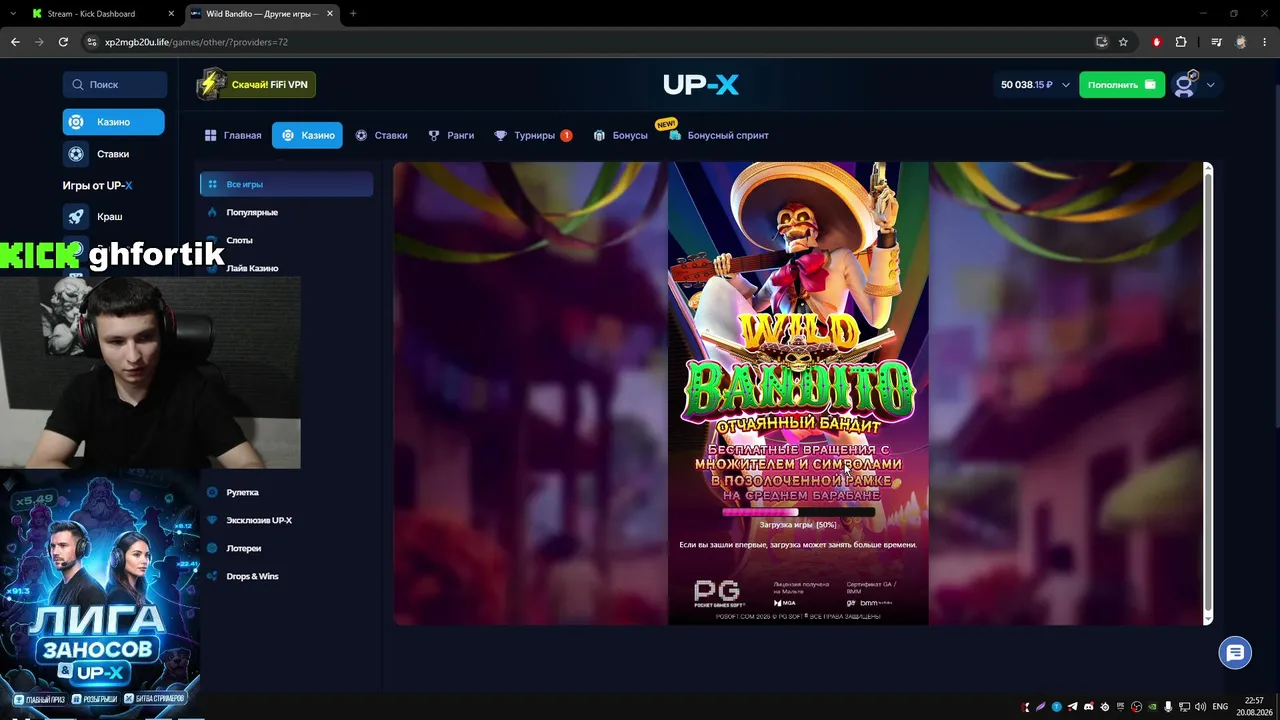1280x720 pixels.
Task: Open the Chrome three-dot menu
Action: (1263, 42)
